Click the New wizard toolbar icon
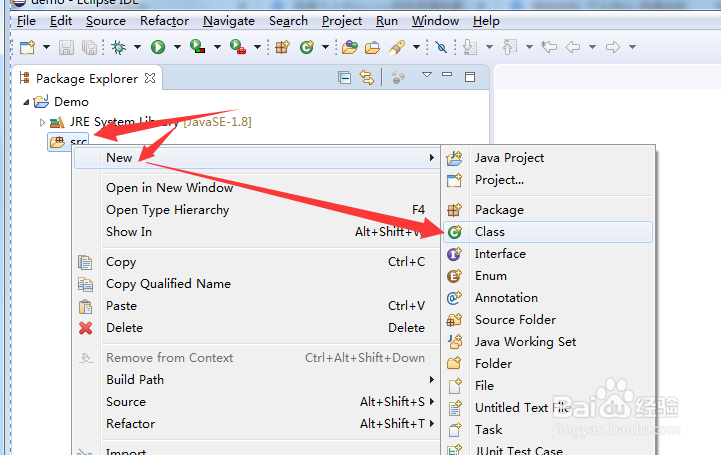This screenshot has height=455, width=721. coord(28,47)
